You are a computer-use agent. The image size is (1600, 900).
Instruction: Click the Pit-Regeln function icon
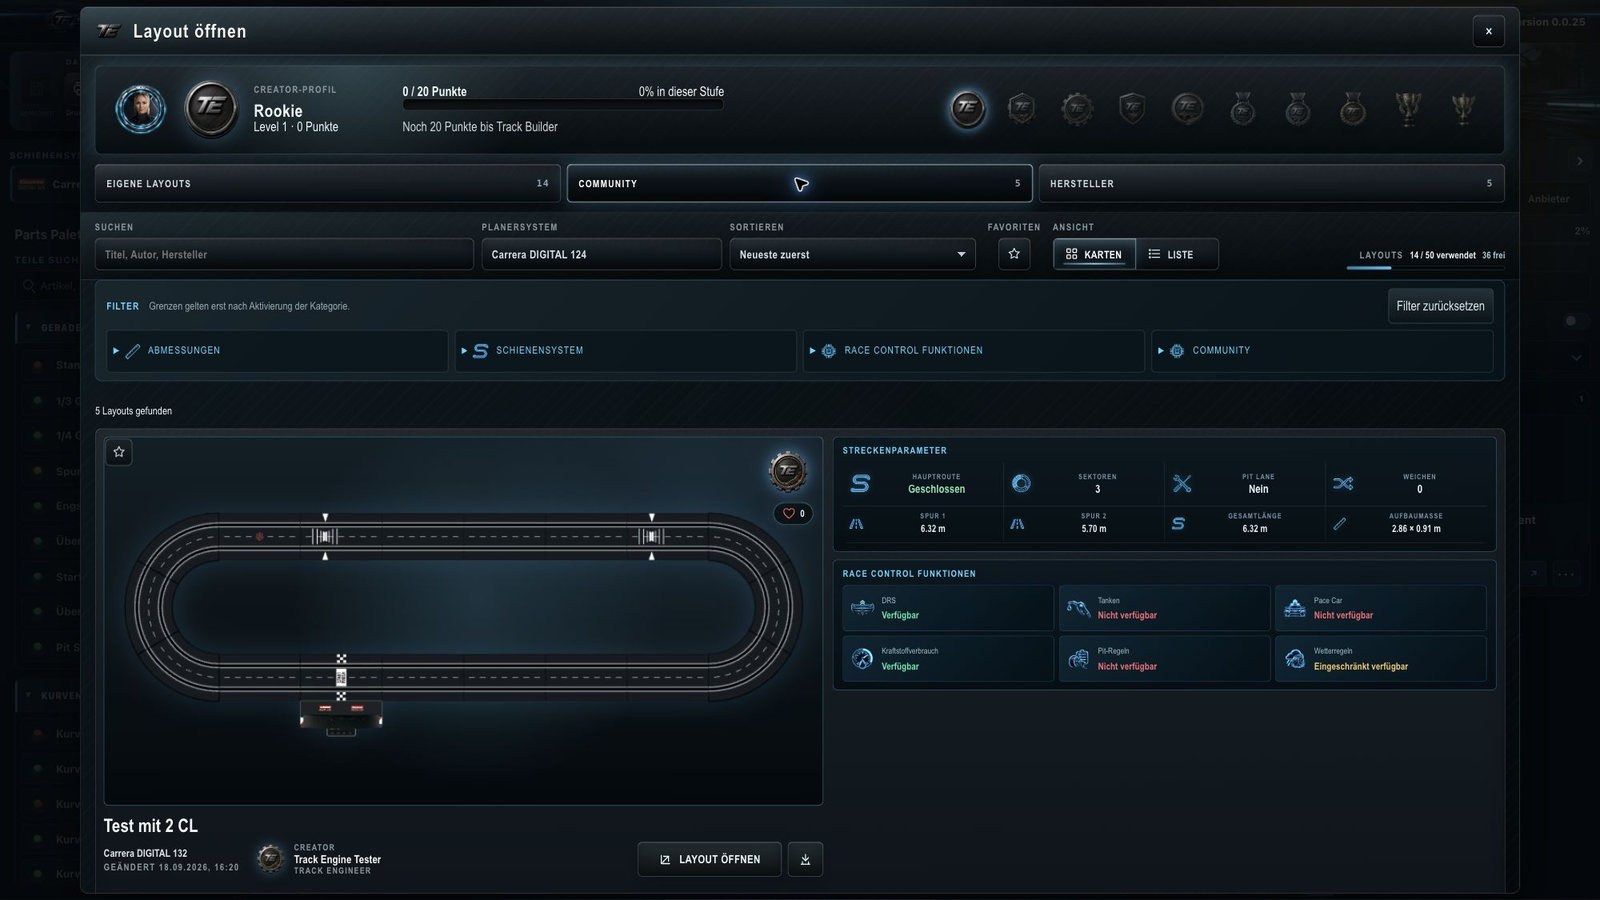[1078, 659]
